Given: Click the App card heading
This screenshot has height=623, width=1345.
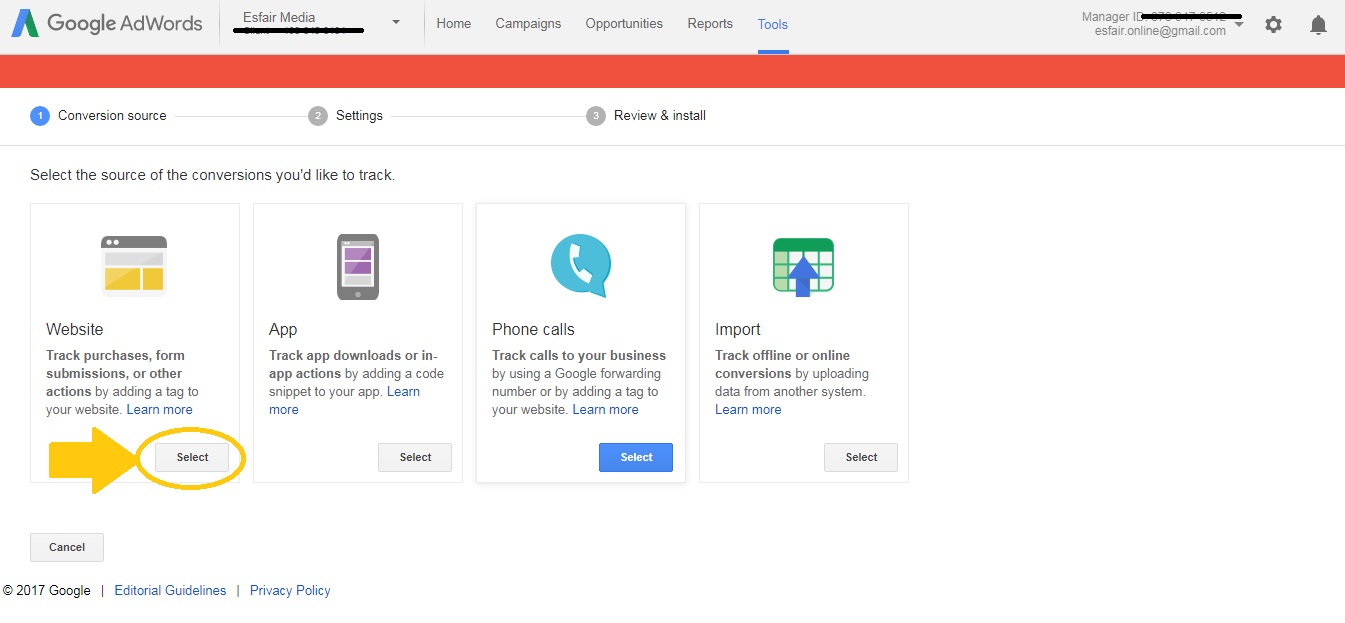Looking at the screenshot, I should 283,329.
